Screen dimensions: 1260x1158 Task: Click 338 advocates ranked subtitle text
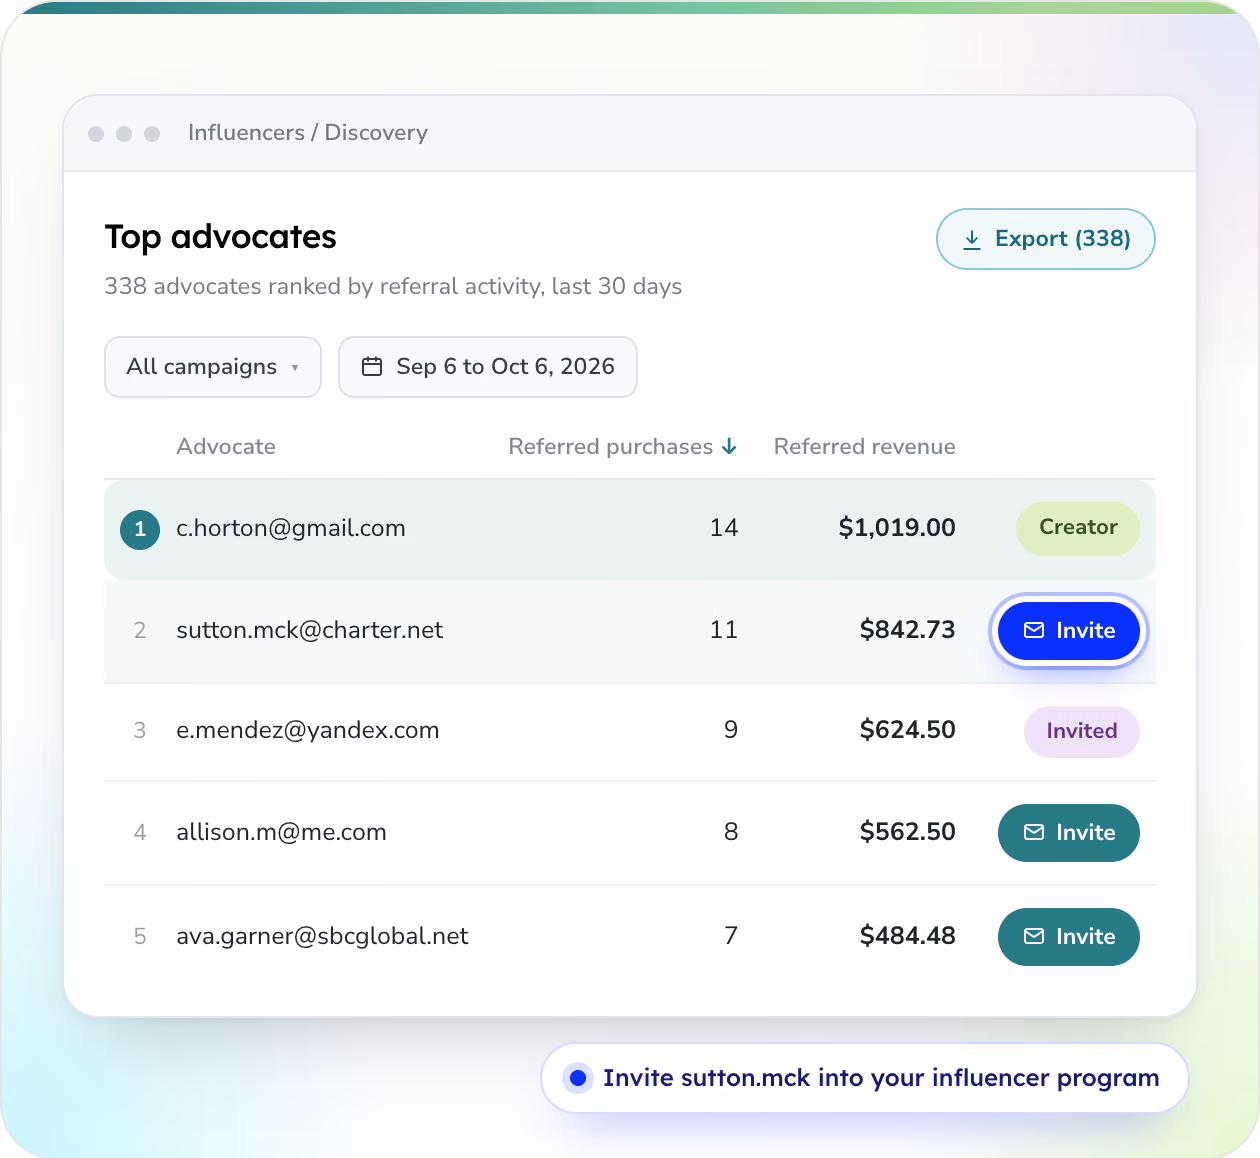click(x=393, y=287)
